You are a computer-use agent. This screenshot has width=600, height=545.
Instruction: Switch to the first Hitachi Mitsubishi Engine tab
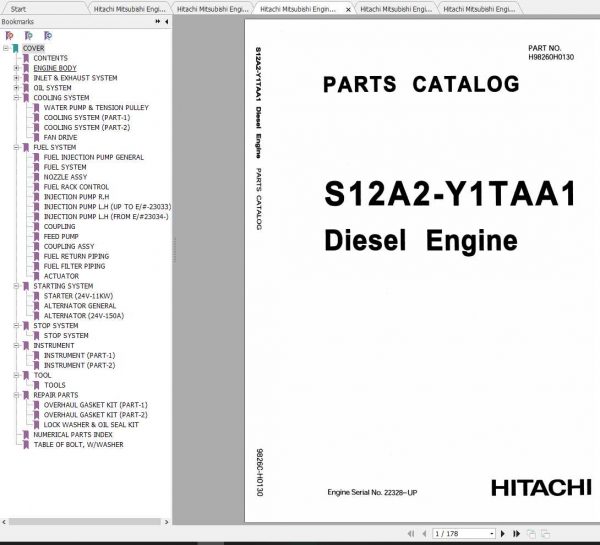[130, 9]
